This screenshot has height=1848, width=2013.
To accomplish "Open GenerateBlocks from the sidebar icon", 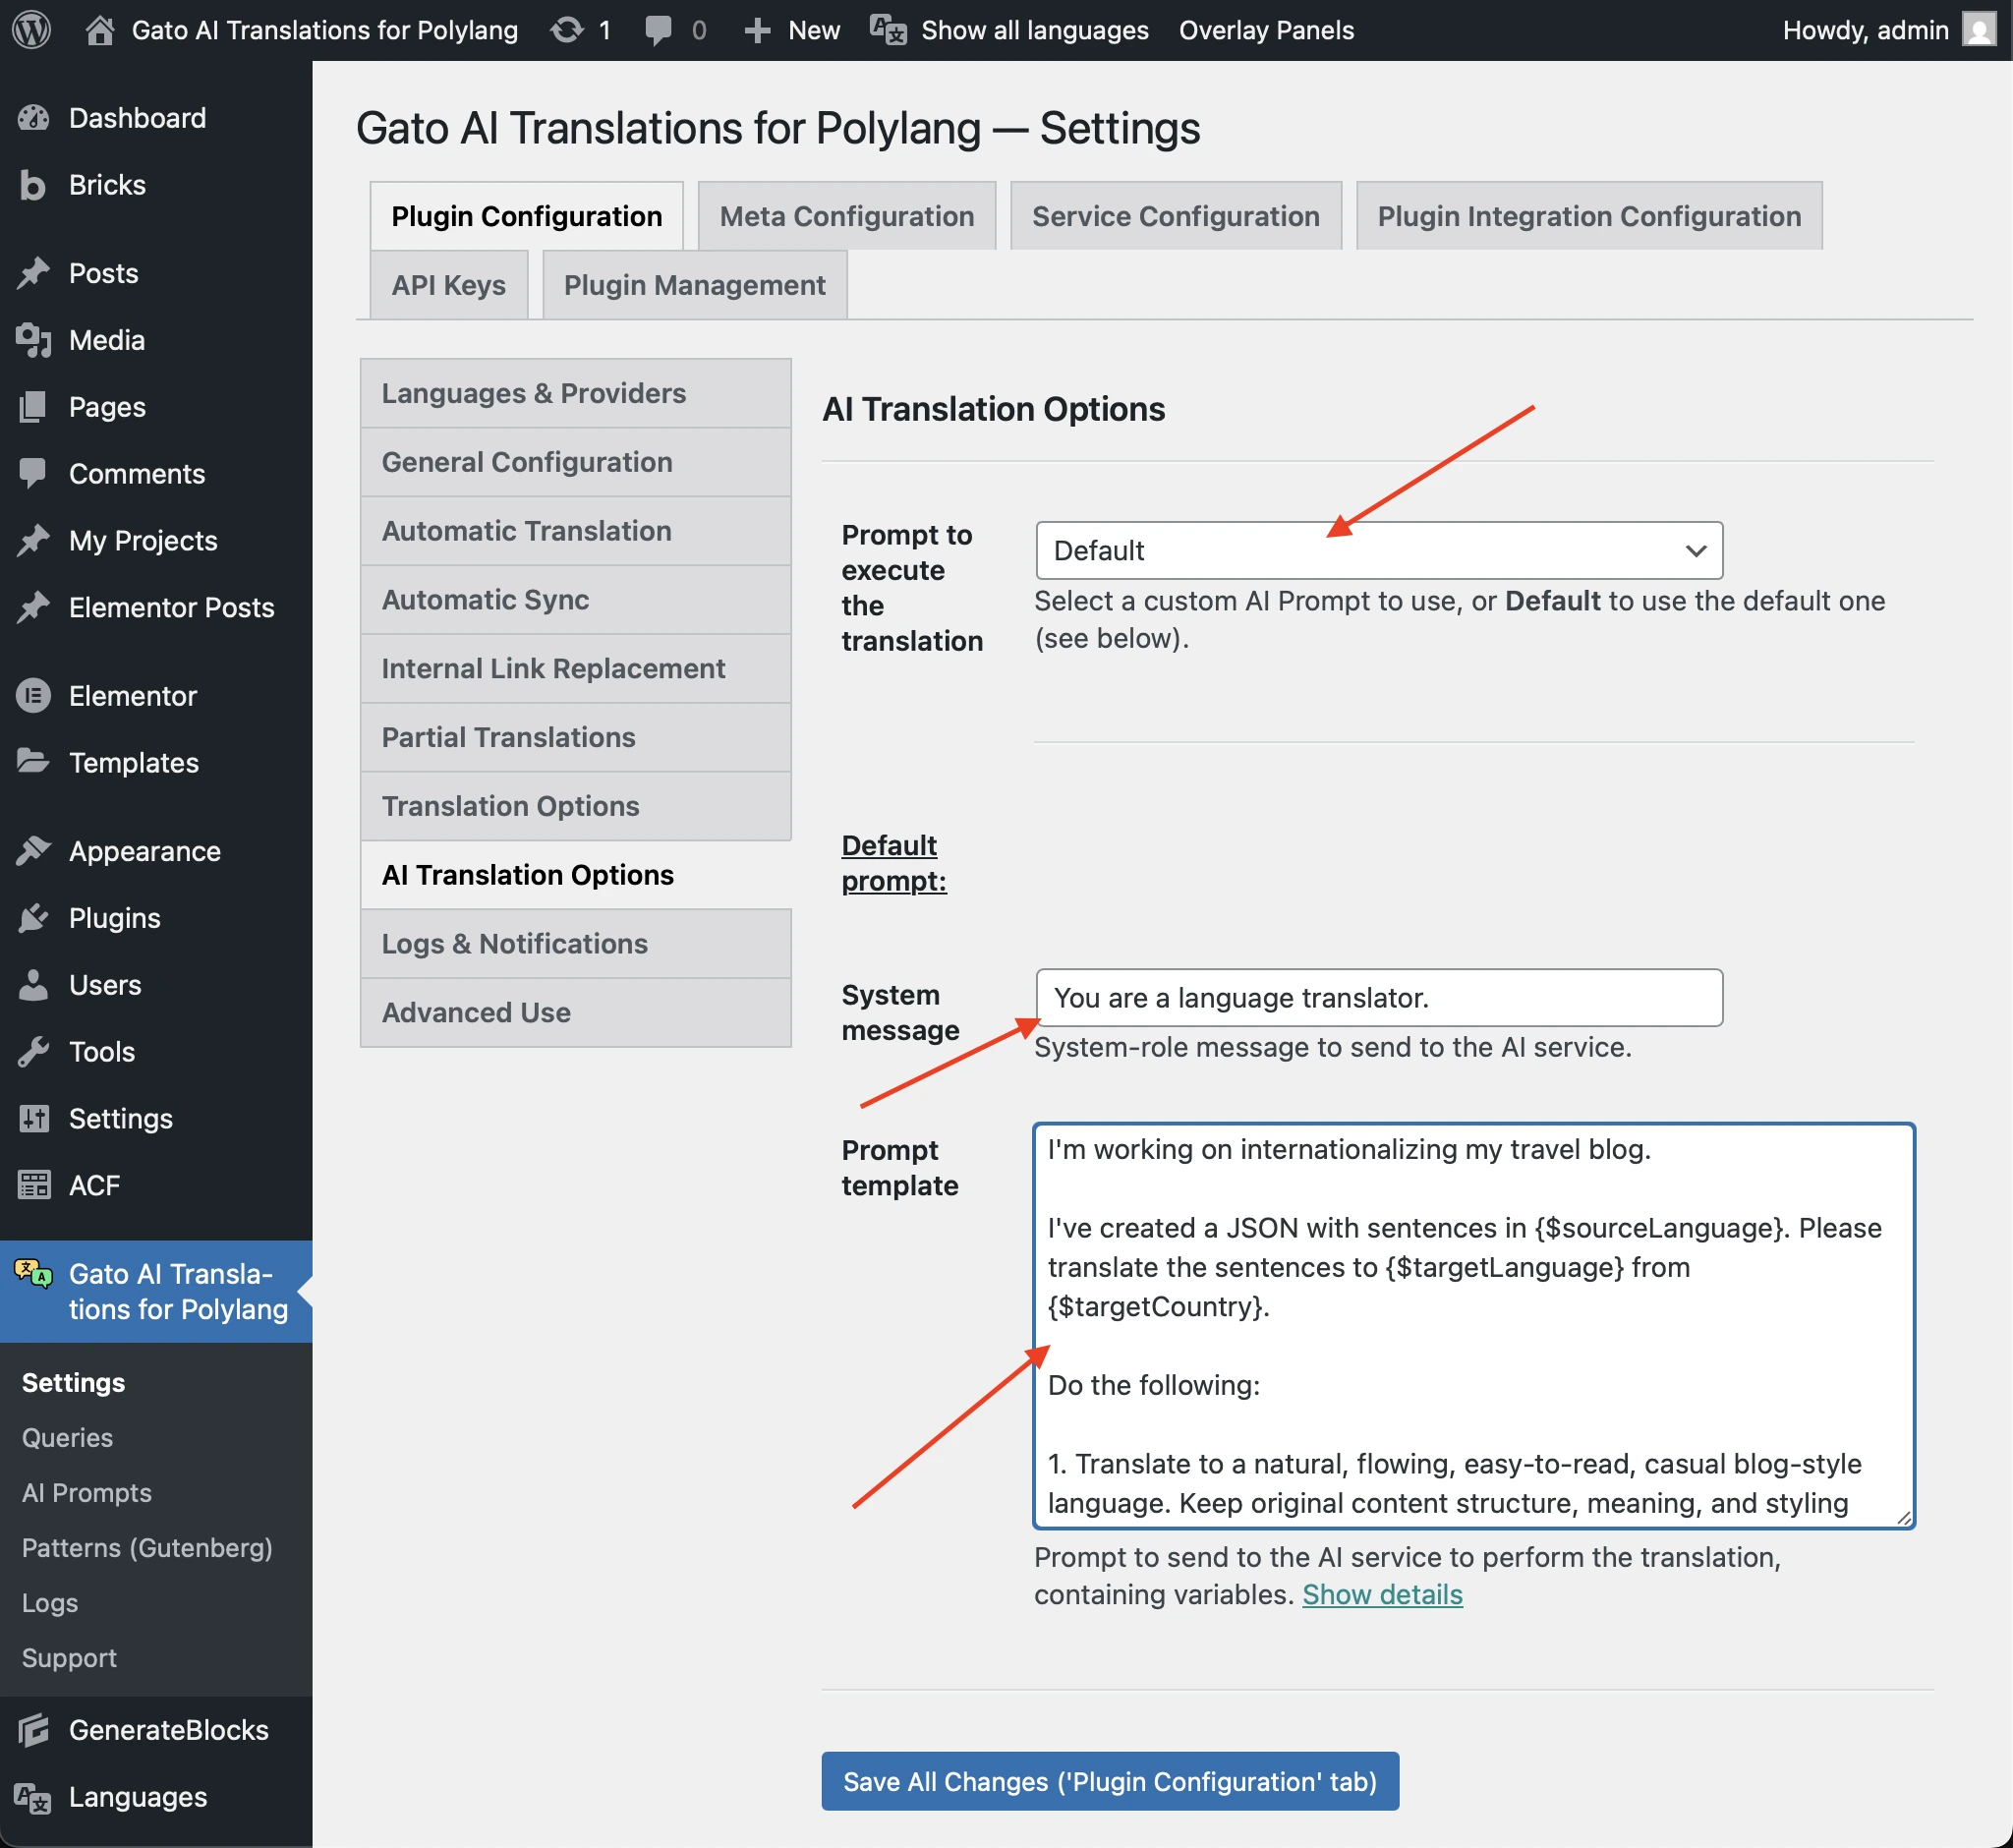I will coord(36,1730).
